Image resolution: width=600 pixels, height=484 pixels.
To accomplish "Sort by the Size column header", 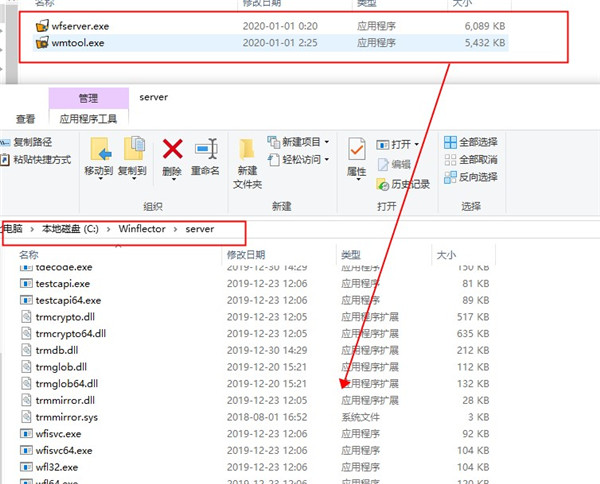I will pos(446,254).
